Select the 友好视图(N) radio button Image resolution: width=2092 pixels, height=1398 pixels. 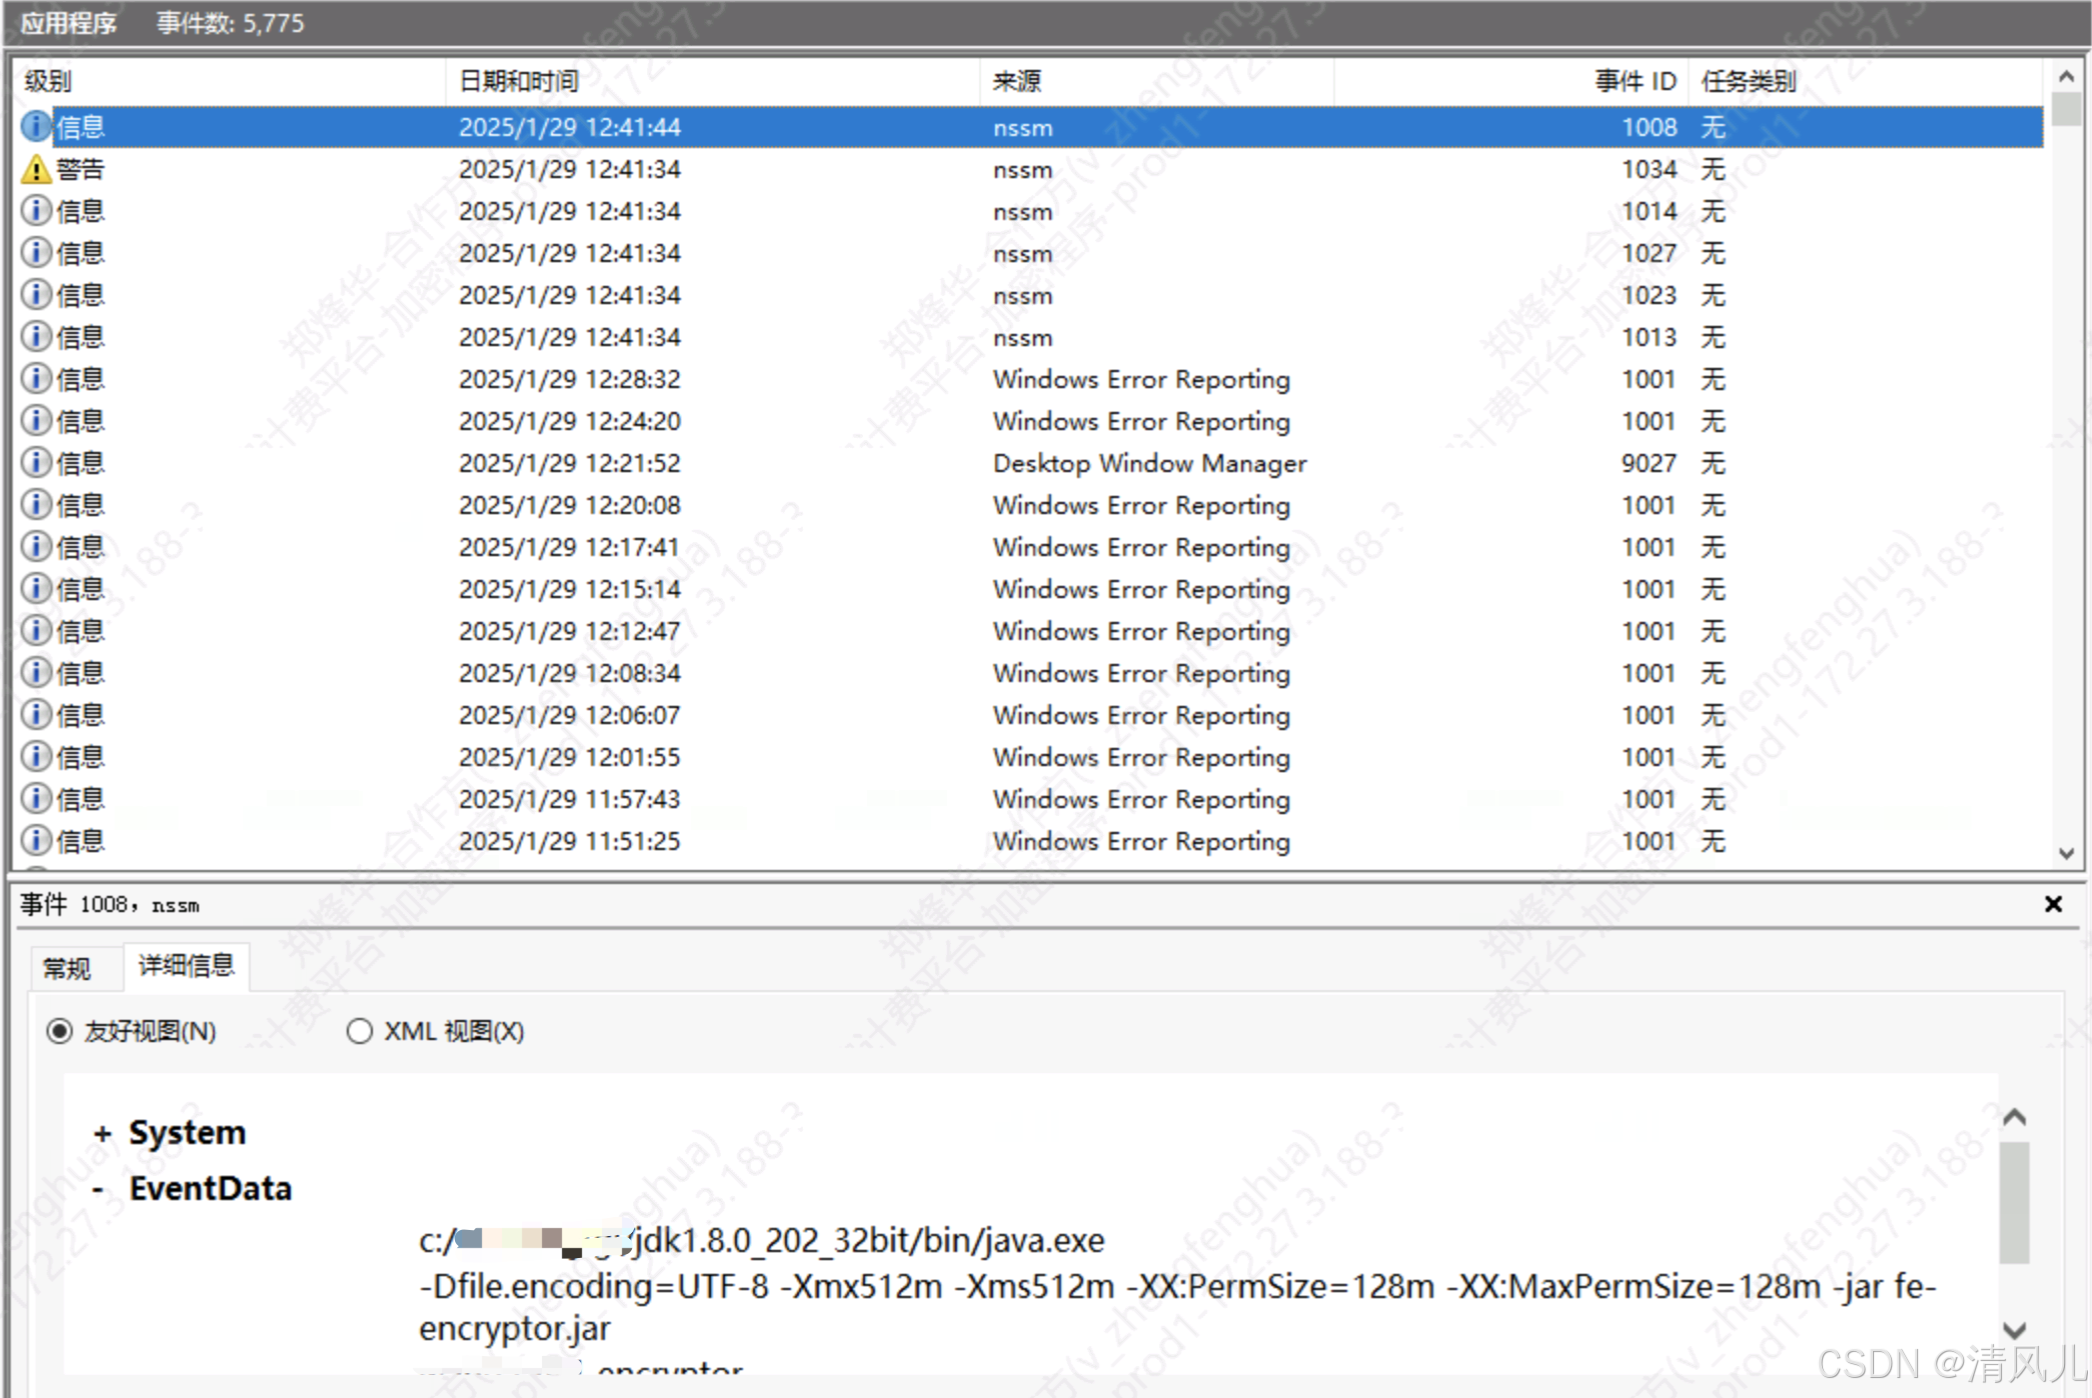click(61, 1031)
